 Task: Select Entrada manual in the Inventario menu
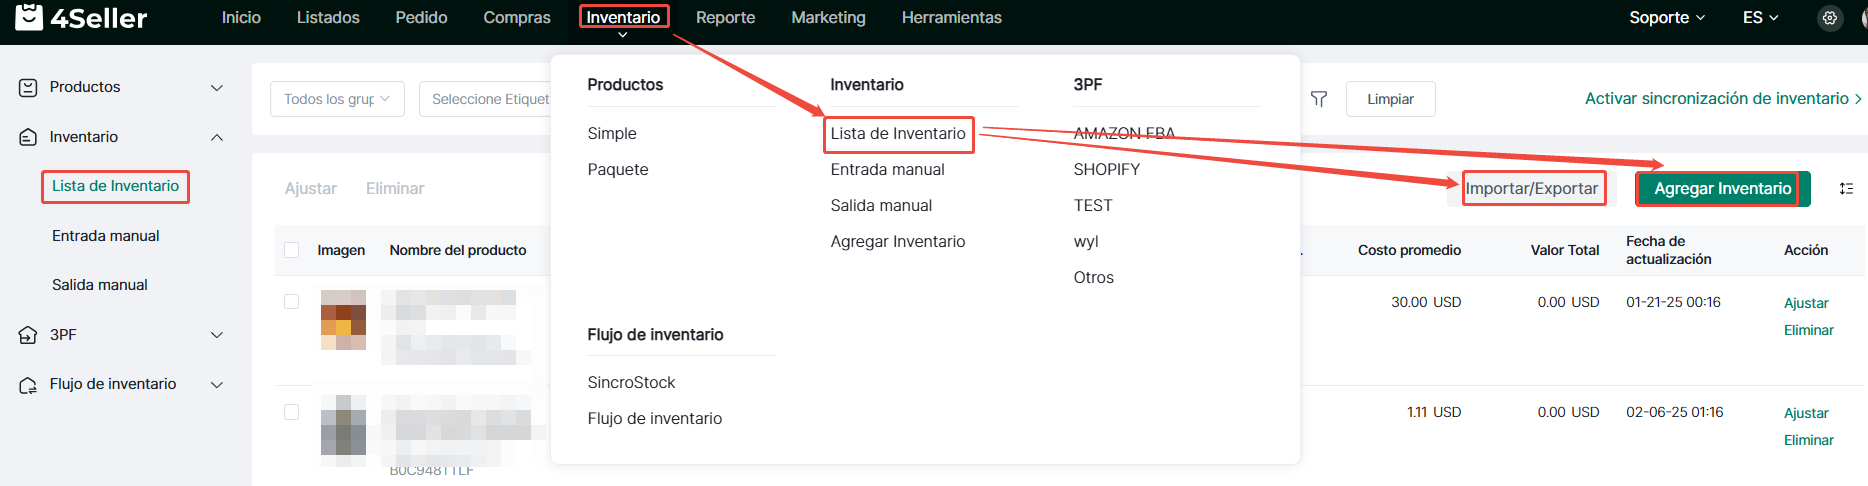coord(887,170)
